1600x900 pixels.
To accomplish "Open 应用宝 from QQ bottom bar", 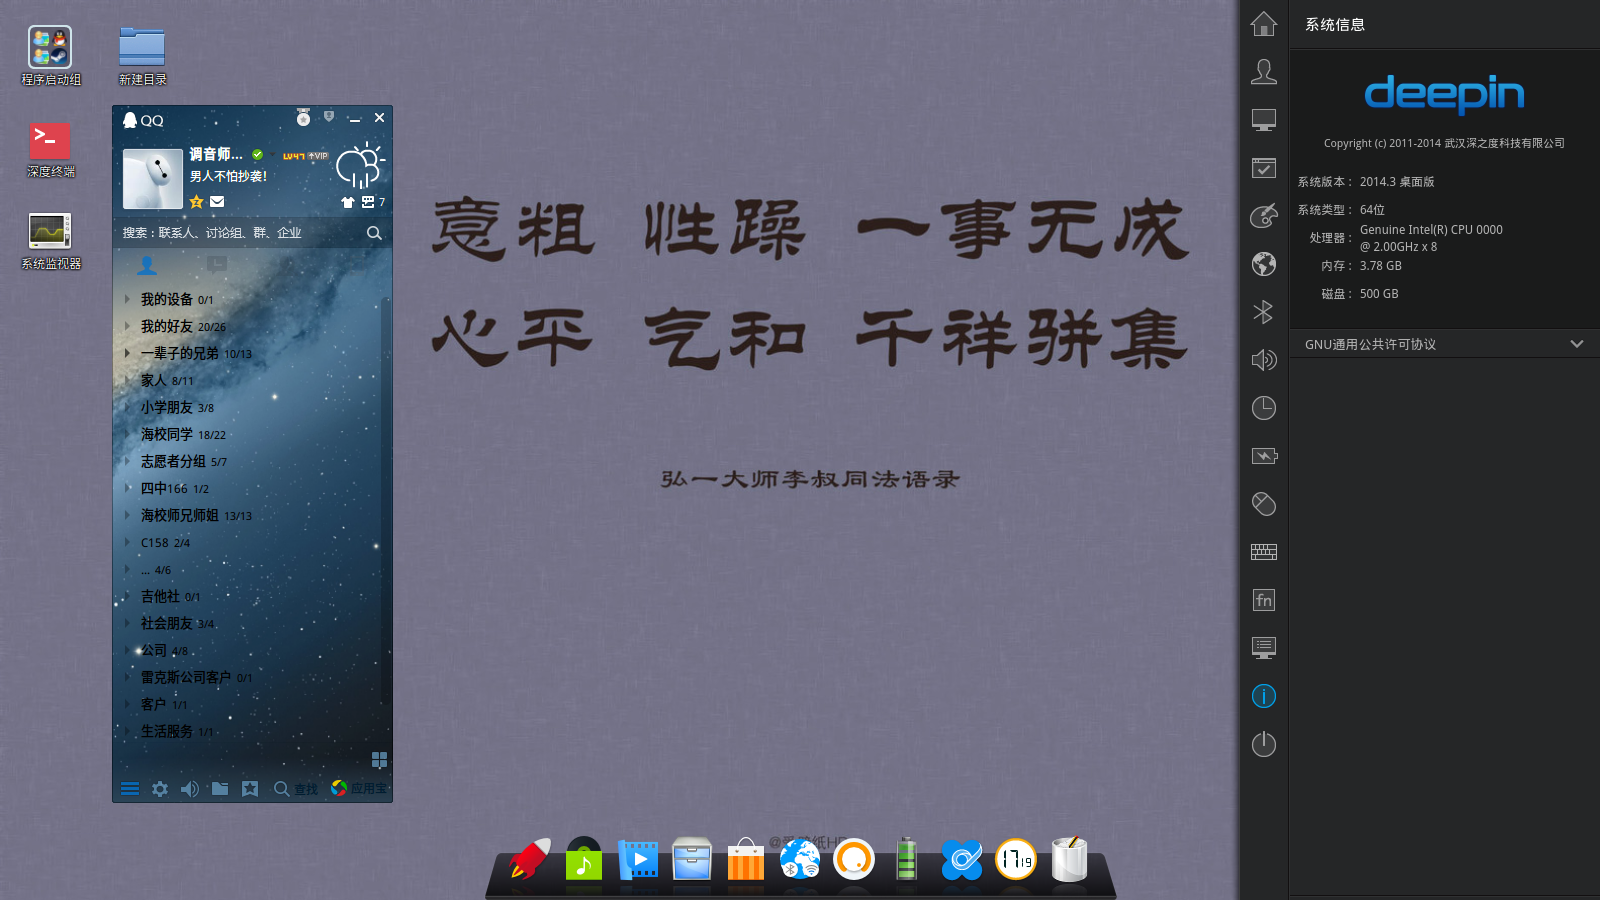I will (x=359, y=789).
